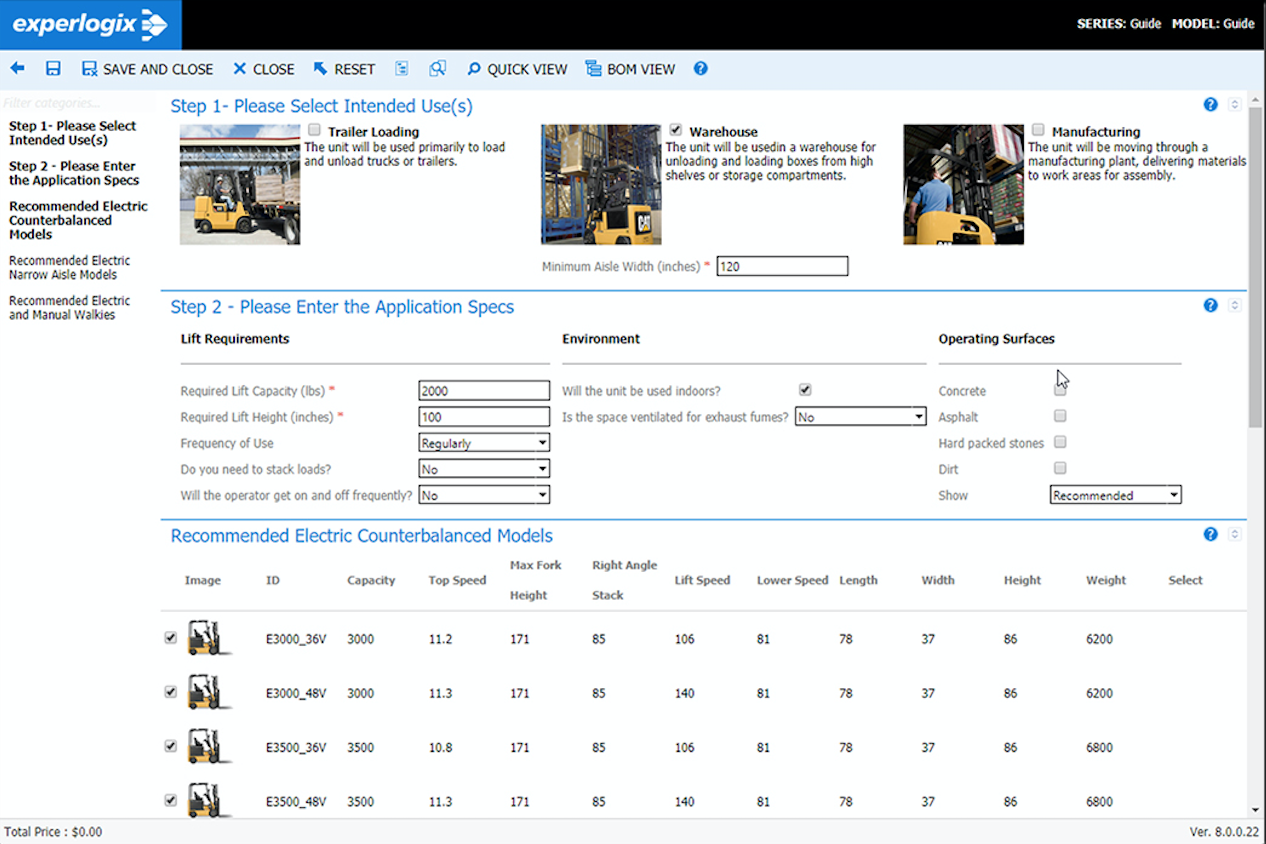Click the back arrow icon in toolbar

(17, 69)
